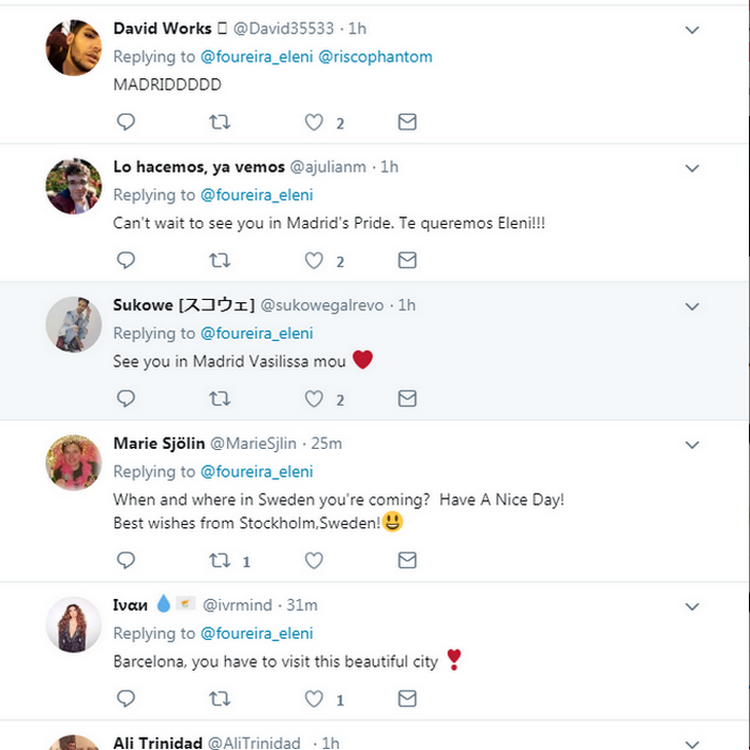750x750 pixels.
Task: Open the Lo hacemos, ya vemos profile name
Action: (x=199, y=167)
